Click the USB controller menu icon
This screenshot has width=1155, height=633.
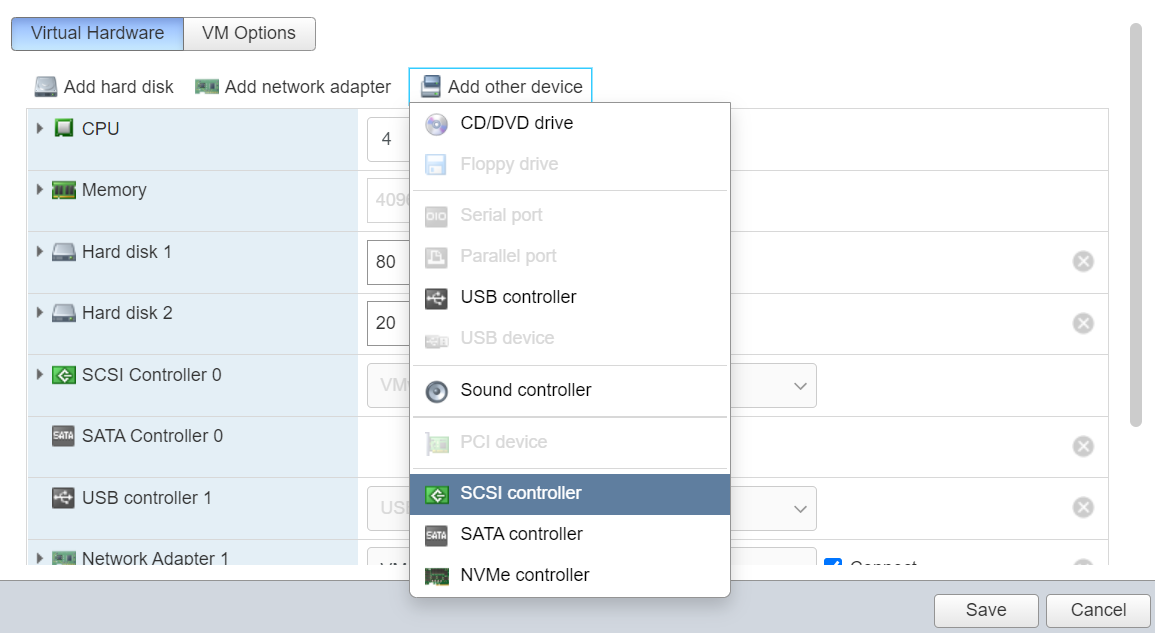pyautogui.click(x=436, y=298)
